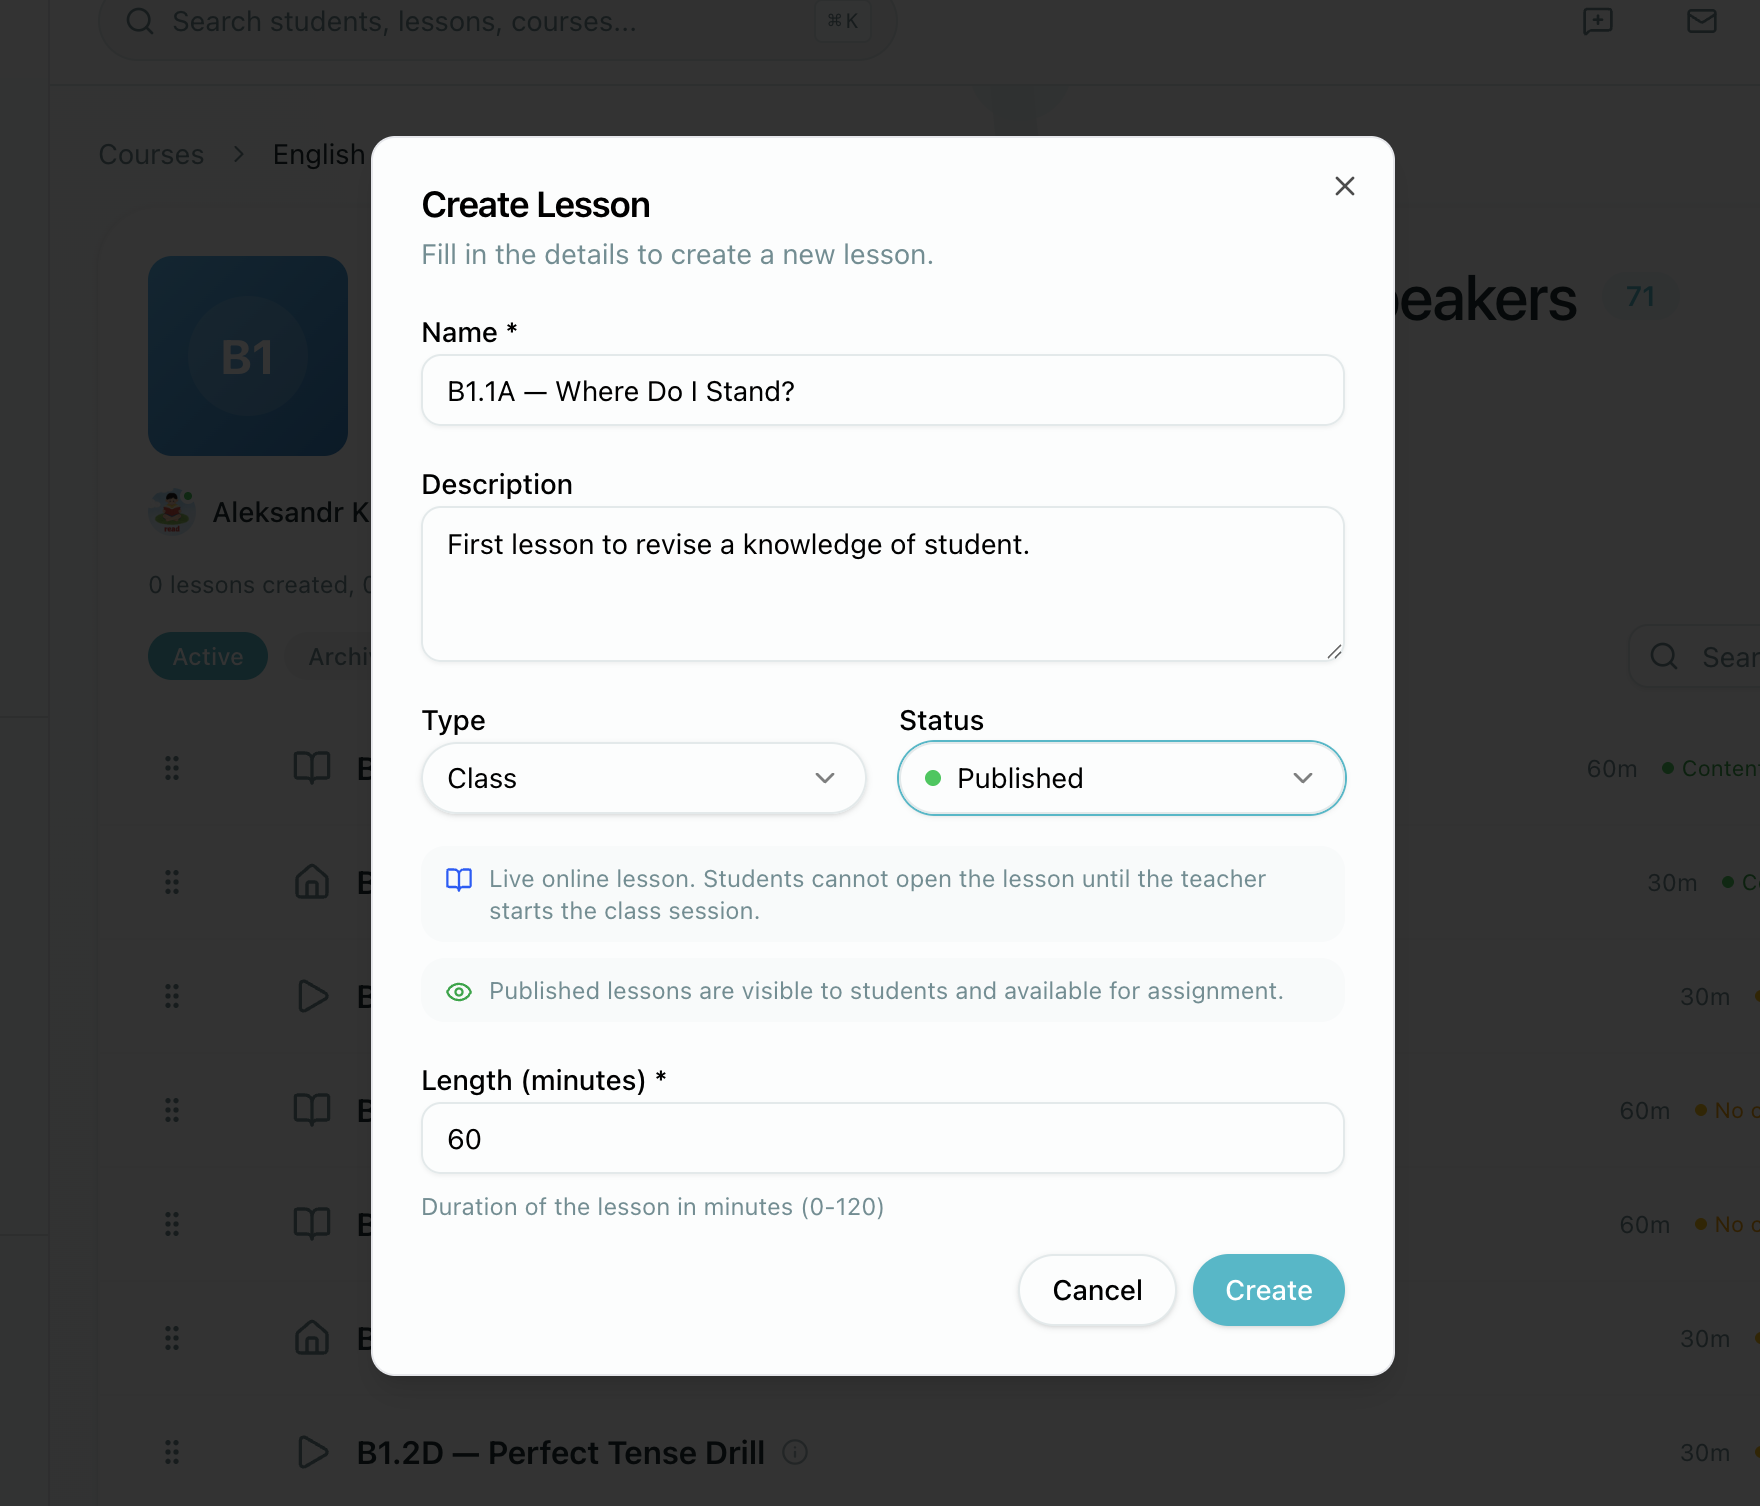Click the lessons search magnifier icon
Screen dimensions: 1760x1506
point(1664,656)
